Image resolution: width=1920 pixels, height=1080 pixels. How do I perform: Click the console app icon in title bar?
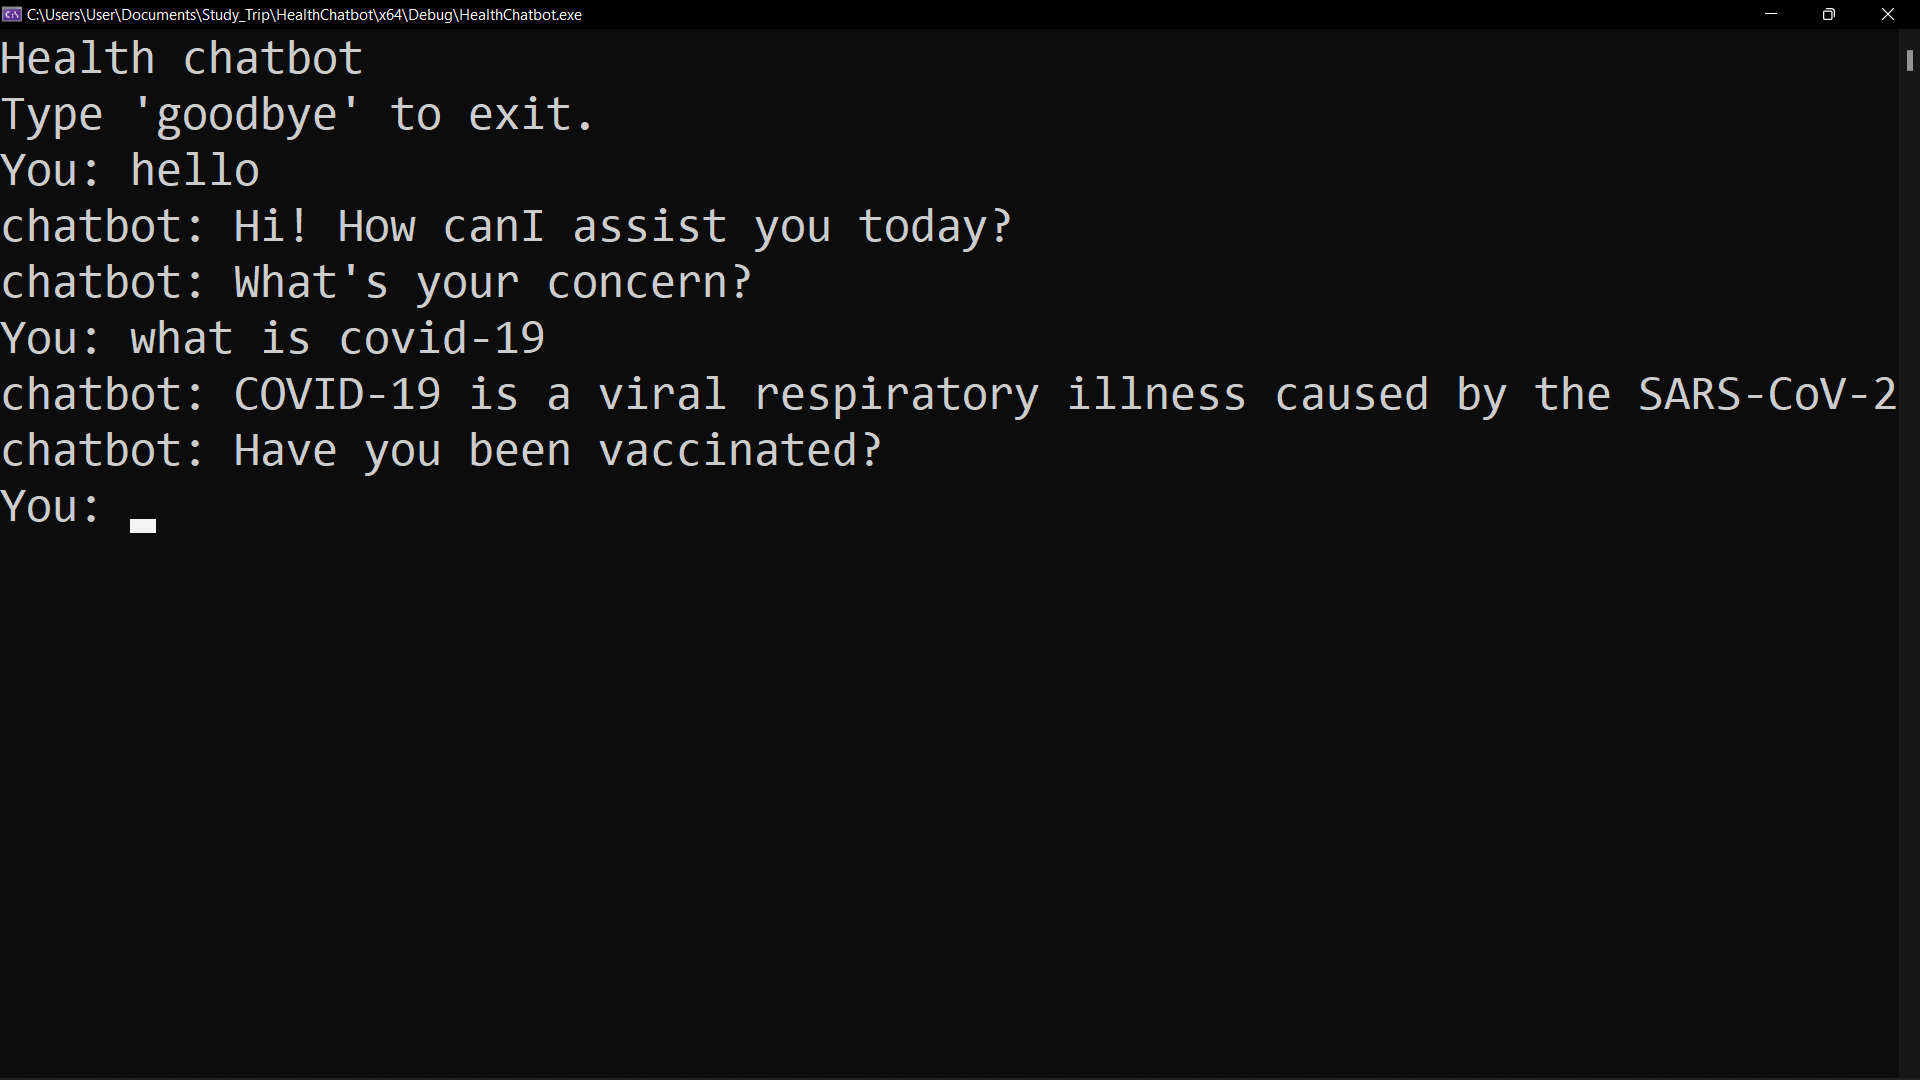12,14
